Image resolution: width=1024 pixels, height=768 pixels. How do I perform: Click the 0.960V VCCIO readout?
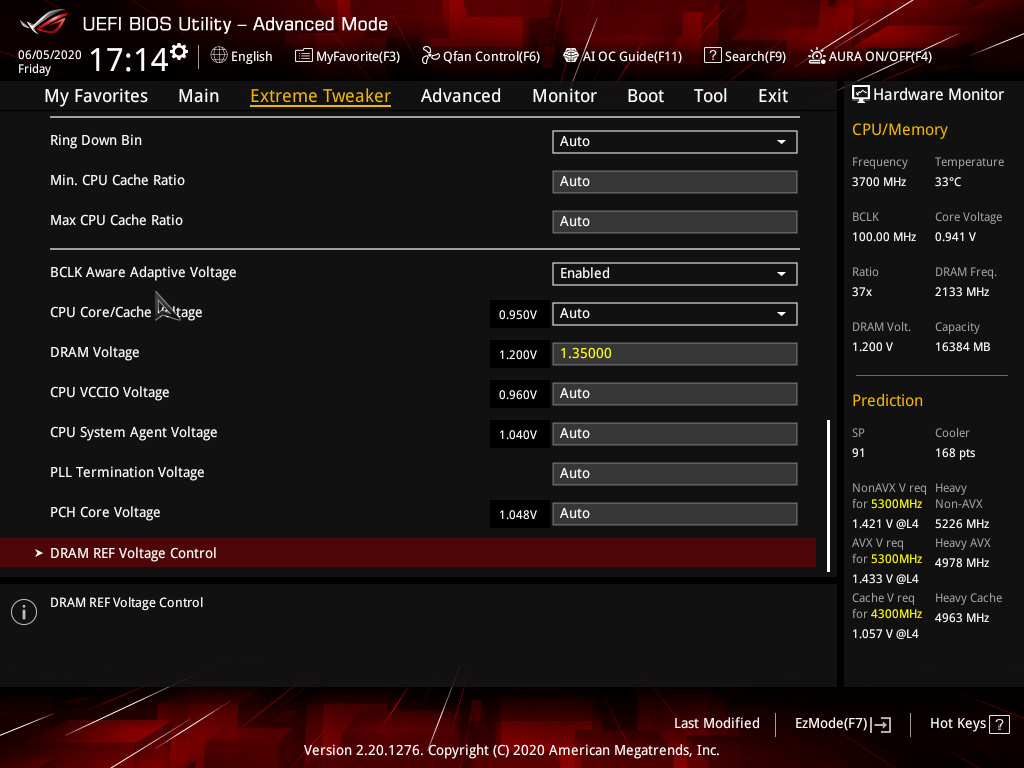coord(518,394)
